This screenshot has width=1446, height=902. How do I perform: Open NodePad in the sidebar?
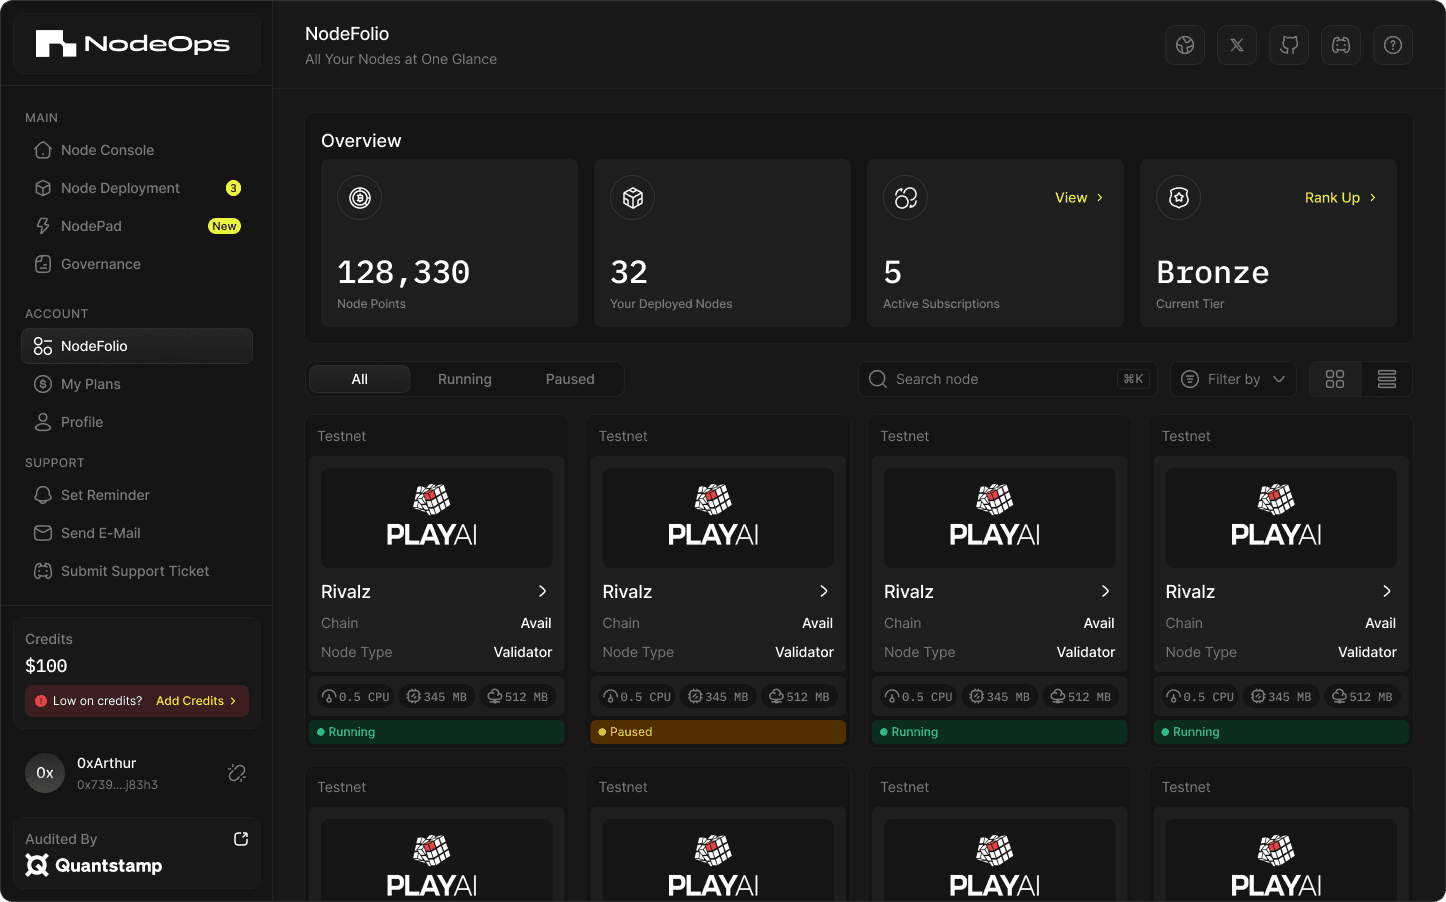click(x=137, y=226)
